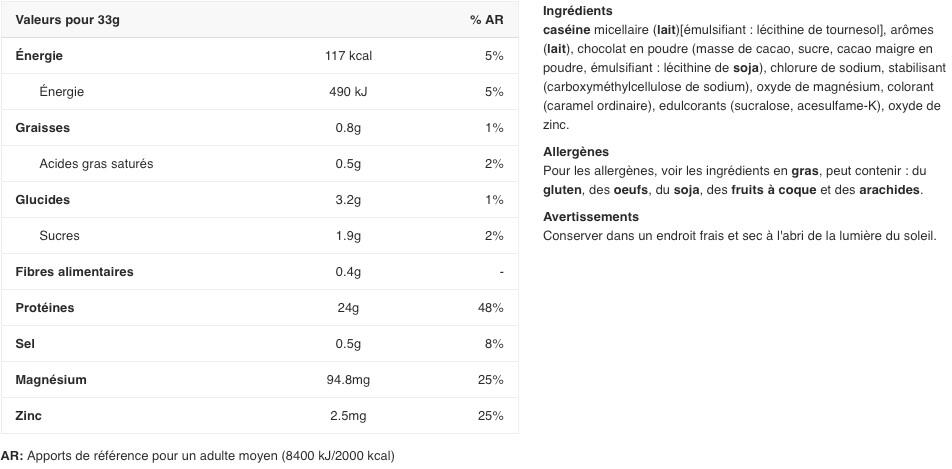Select the Zinc row label
Viewport: 952px width, 469px height.
click(x=29, y=416)
